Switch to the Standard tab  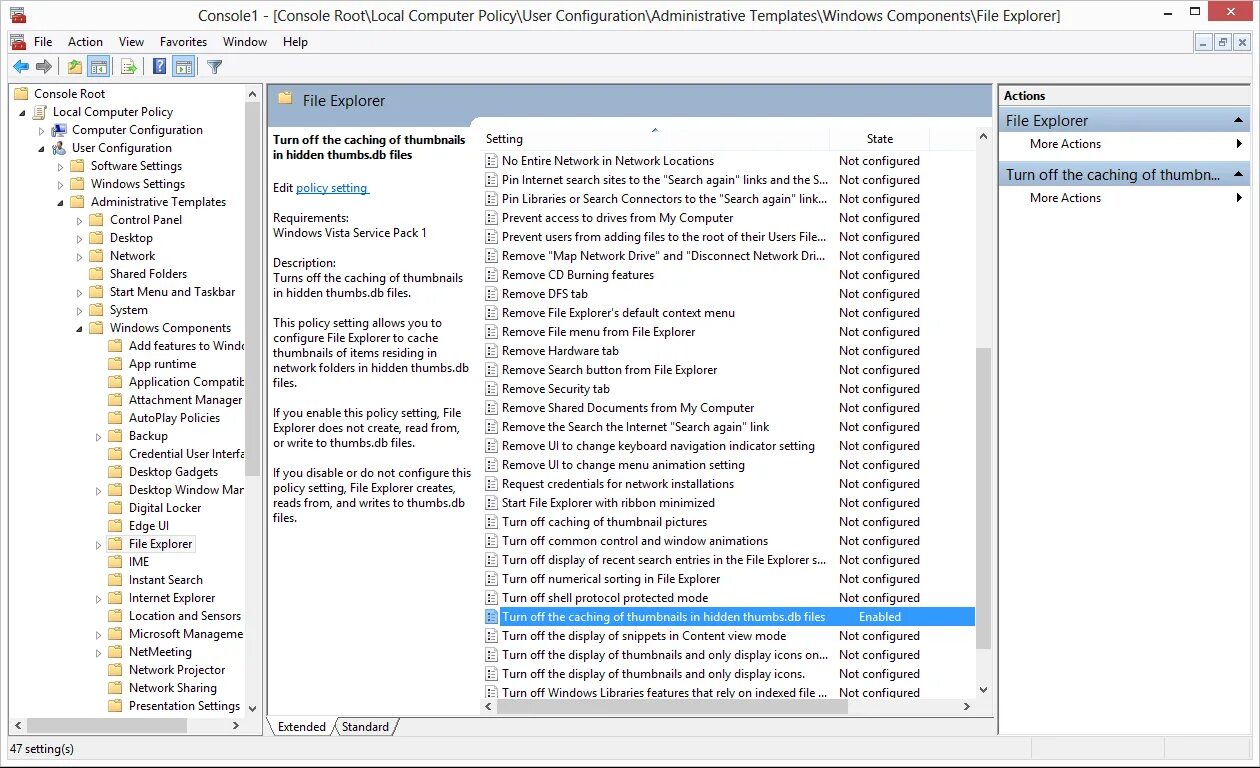click(365, 727)
